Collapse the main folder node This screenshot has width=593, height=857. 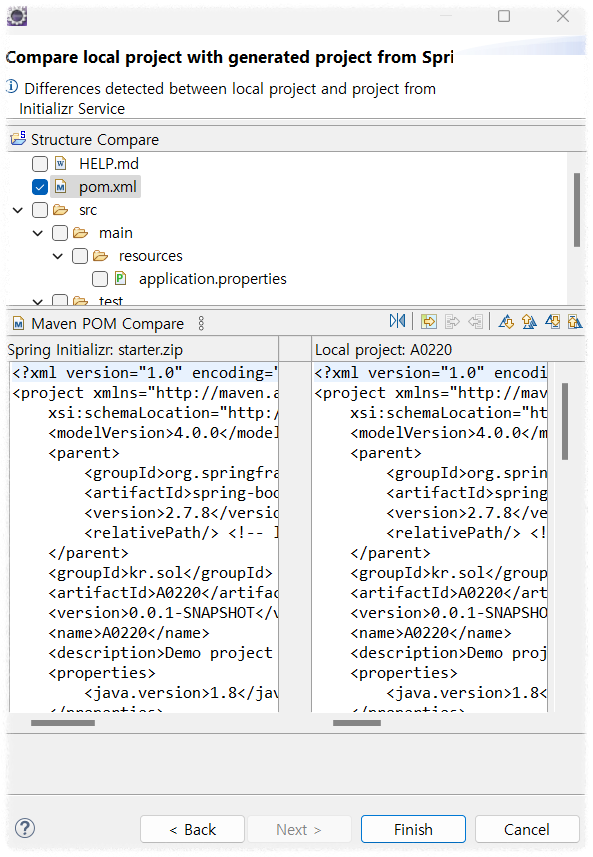point(38,233)
